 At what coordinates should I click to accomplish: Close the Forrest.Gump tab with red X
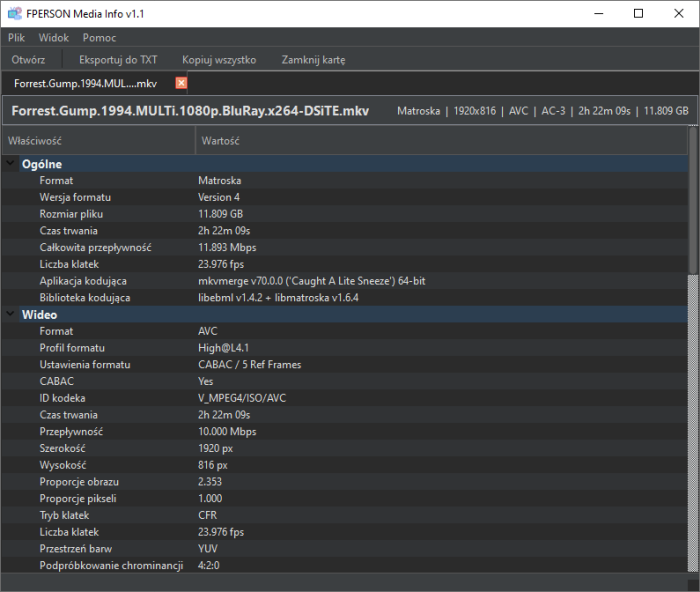pos(181,83)
